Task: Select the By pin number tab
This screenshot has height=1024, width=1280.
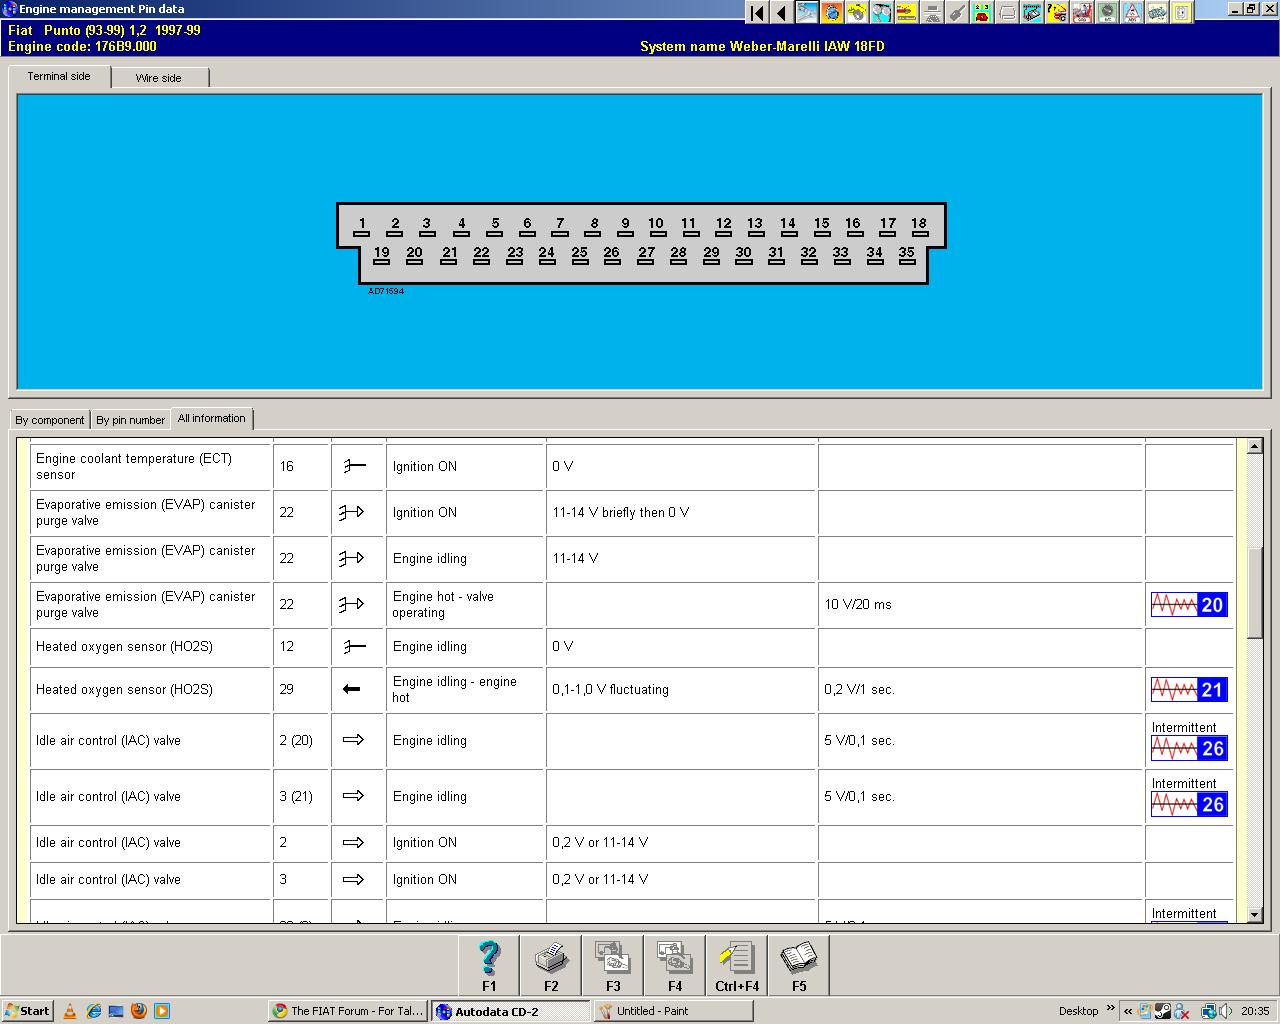Action: point(131,420)
